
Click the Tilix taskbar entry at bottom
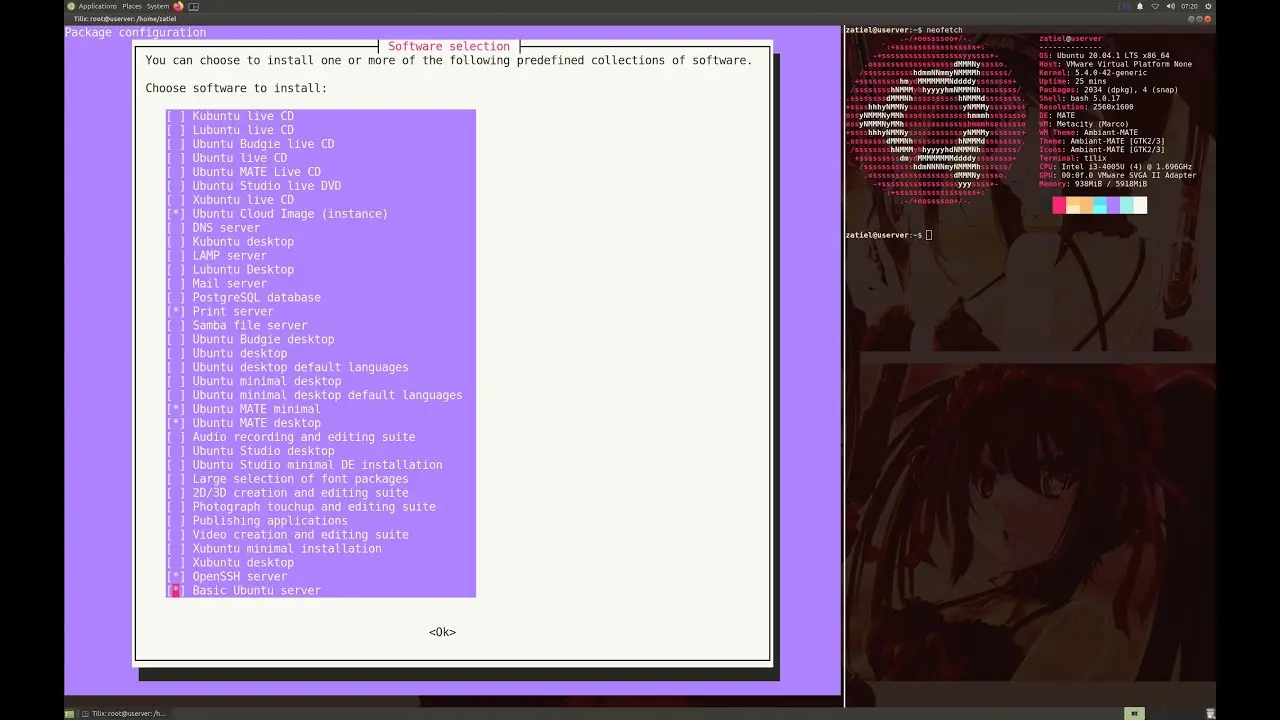tap(130, 713)
